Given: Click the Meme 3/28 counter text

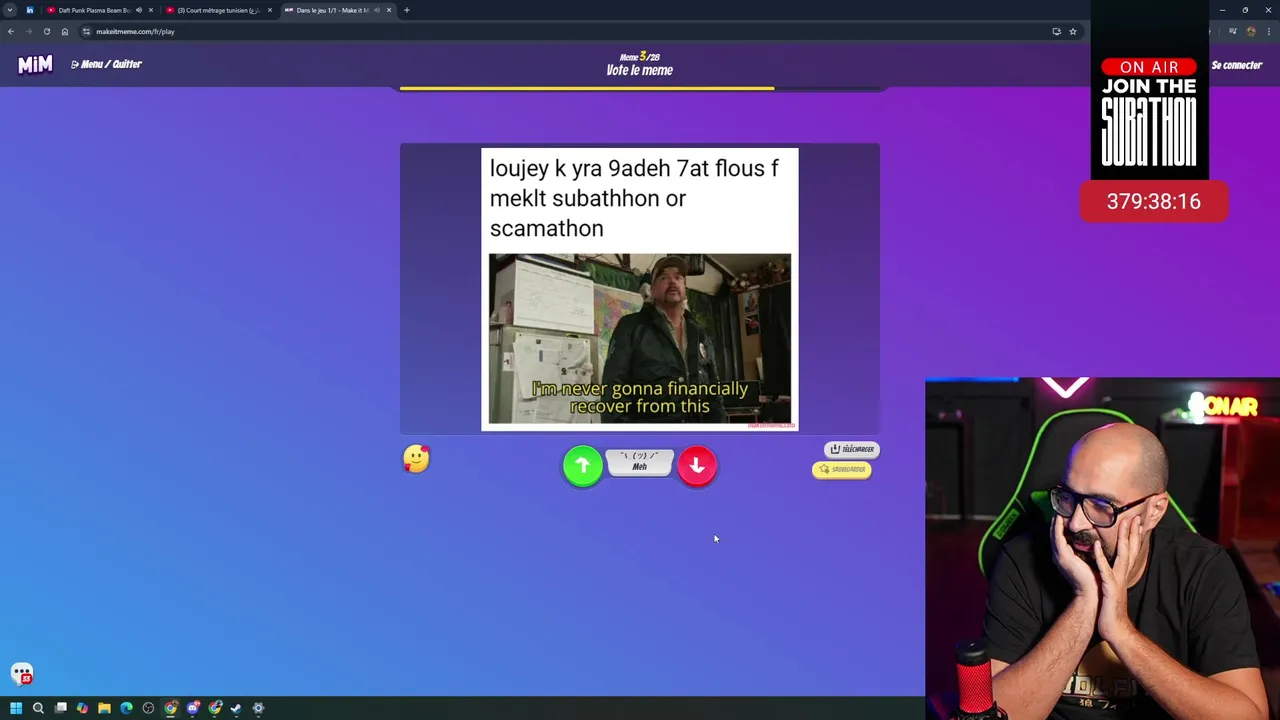Looking at the screenshot, I should pos(640,57).
